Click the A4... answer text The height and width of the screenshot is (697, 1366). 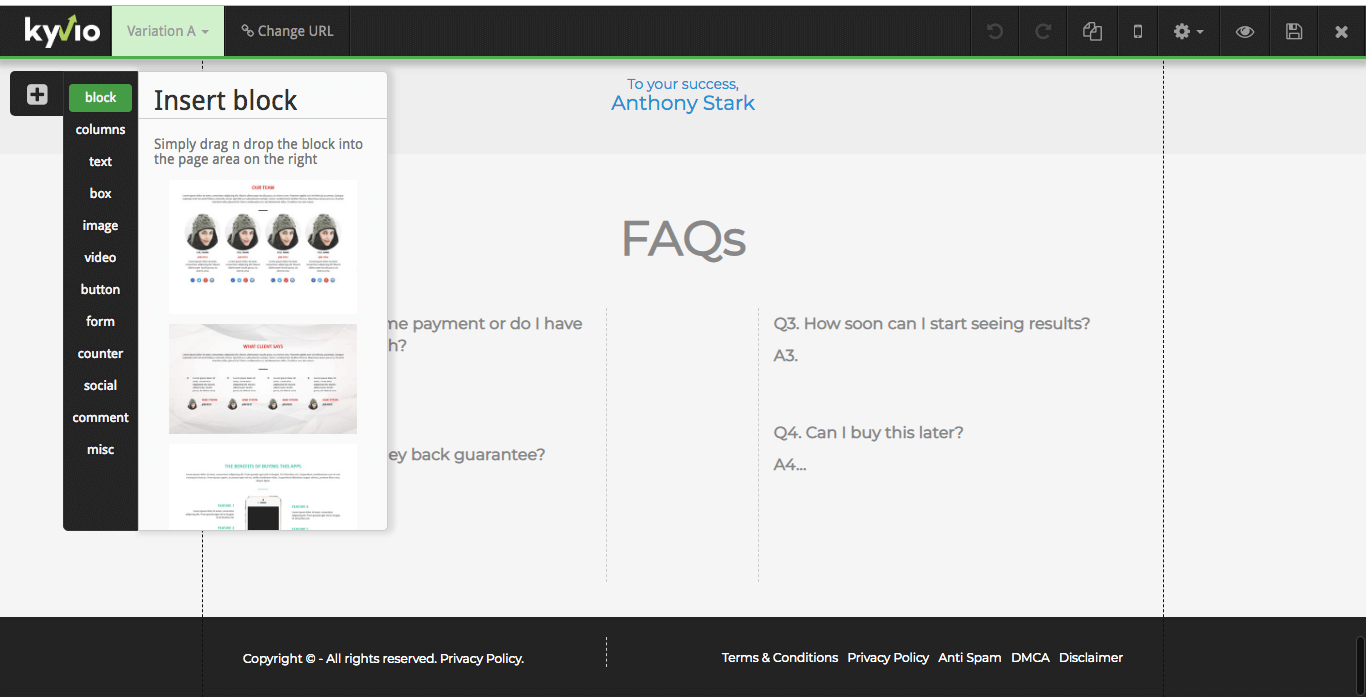tap(790, 464)
